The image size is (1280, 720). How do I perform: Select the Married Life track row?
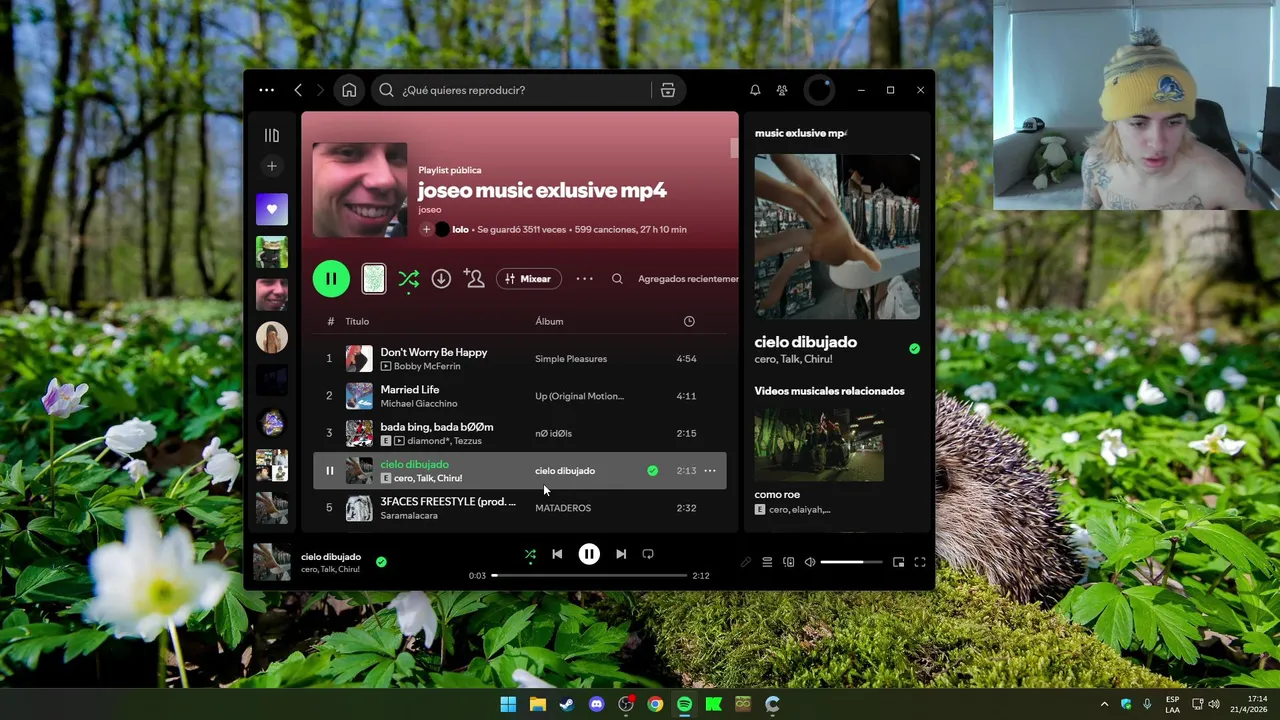click(520, 396)
